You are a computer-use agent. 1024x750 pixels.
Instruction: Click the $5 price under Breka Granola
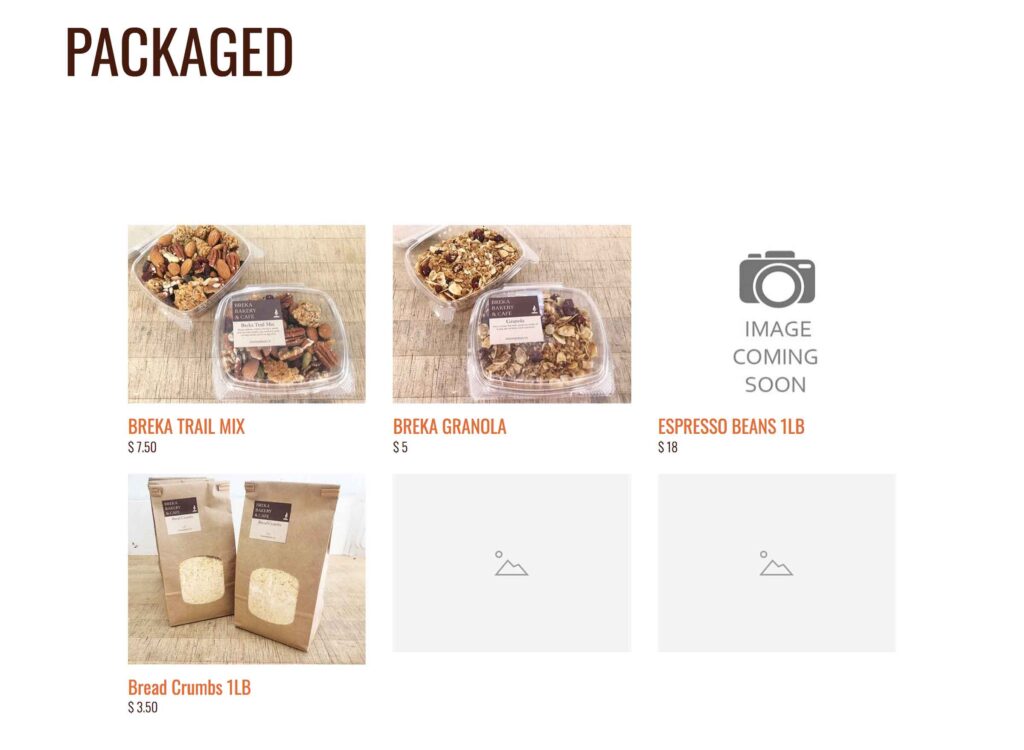[x=400, y=448]
